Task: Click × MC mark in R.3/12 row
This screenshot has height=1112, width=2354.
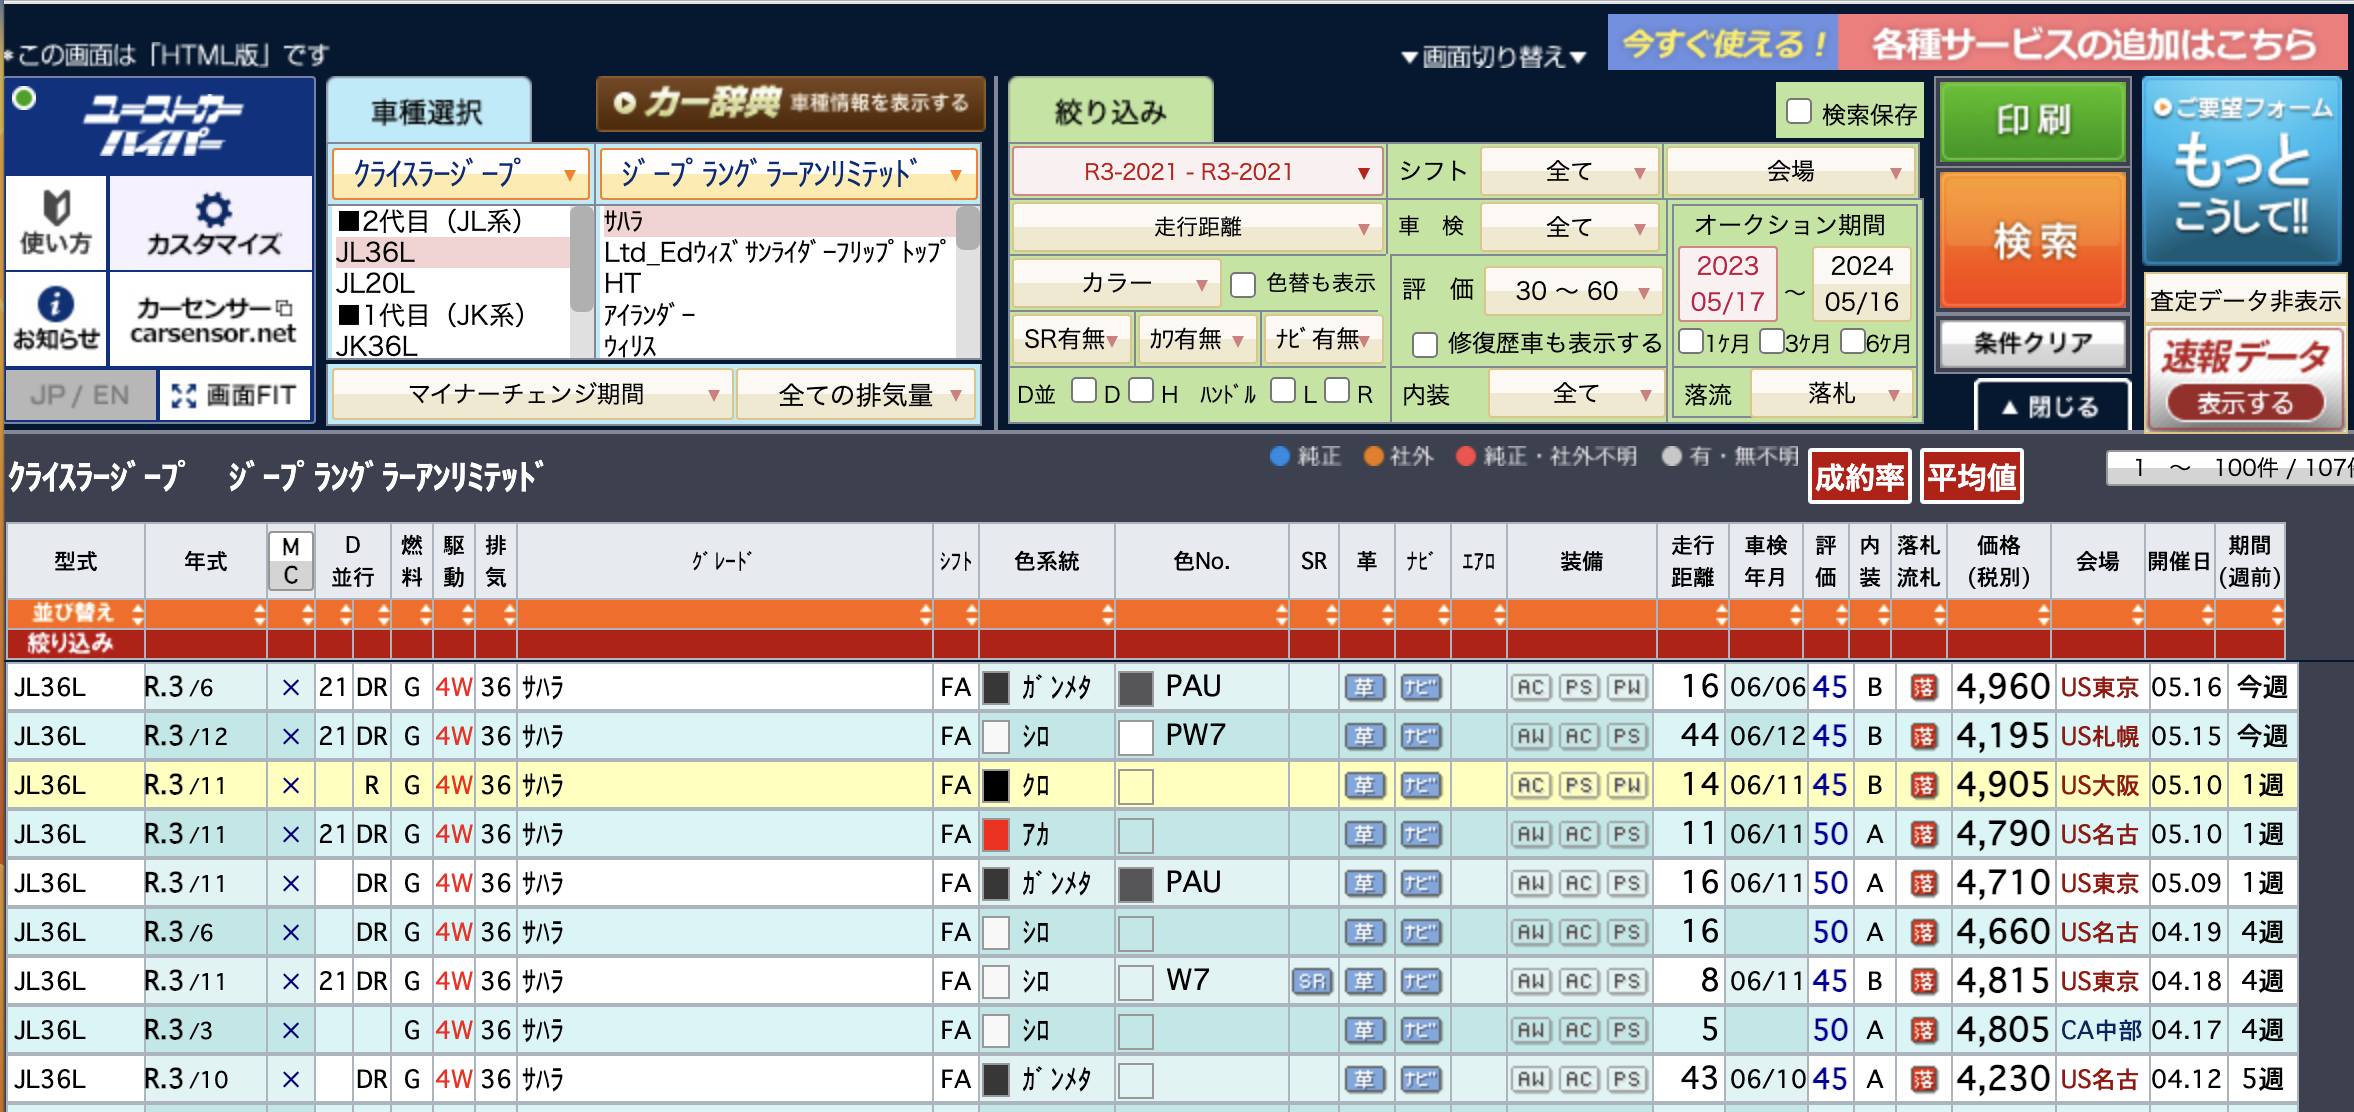Action: point(290,736)
